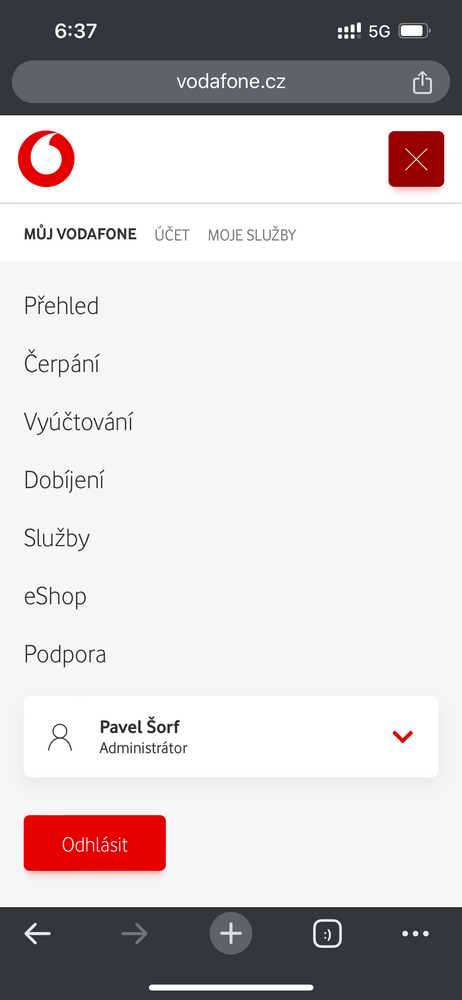Screen dimensions: 462x1000
Task: Close the menu with the red X
Action: click(x=416, y=159)
